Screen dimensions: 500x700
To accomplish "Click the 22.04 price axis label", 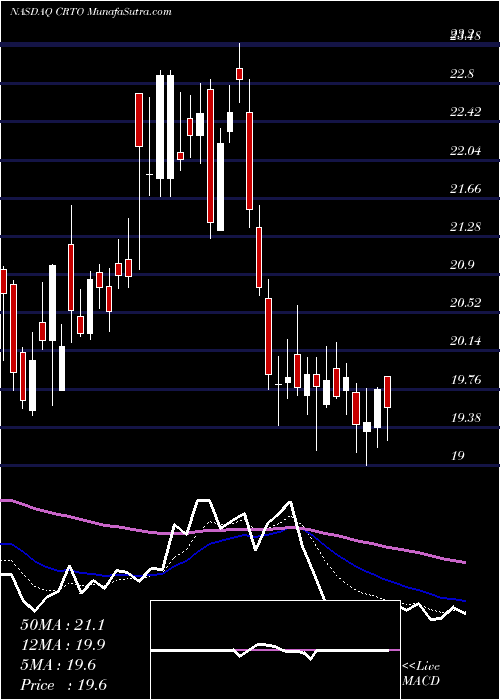I will click(x=466, y=150).
